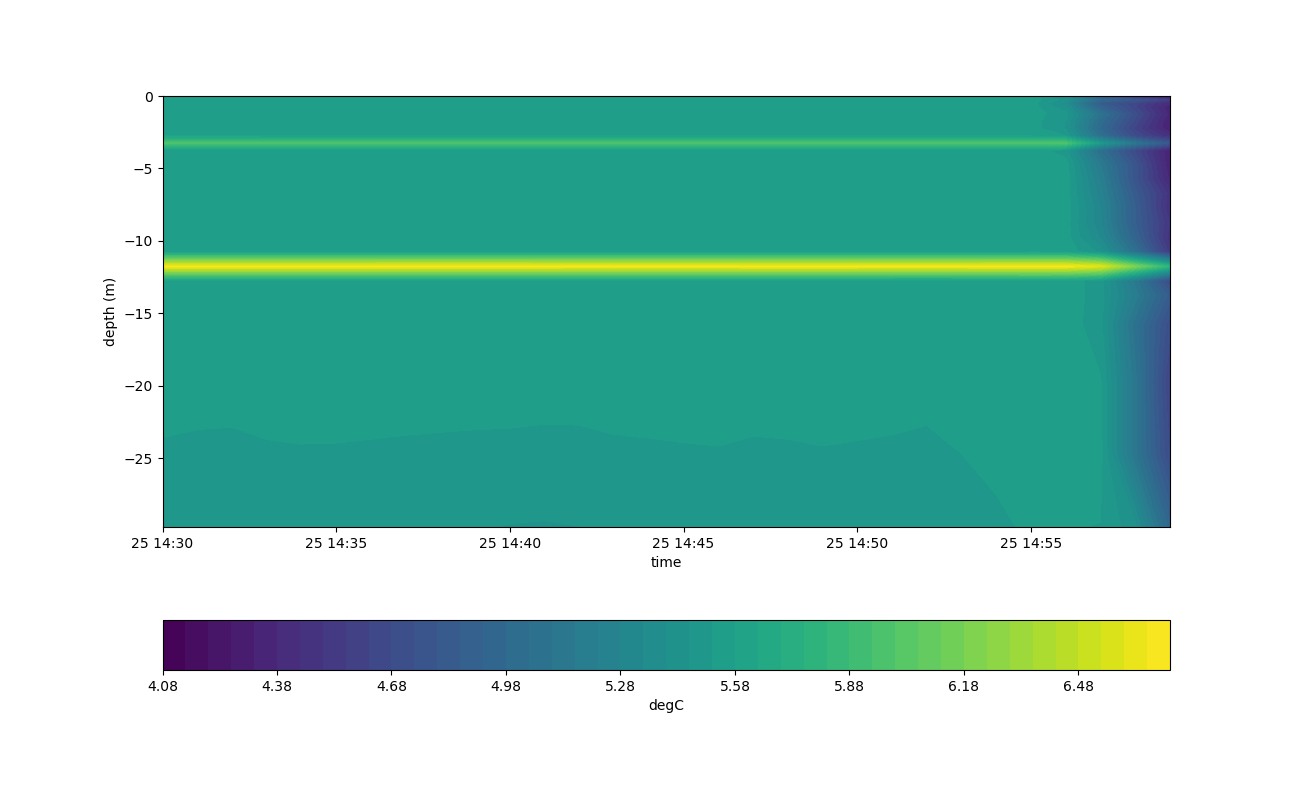This screenshot has height=800, width=1300.
Task: Click the bright yellow band near -12 m
Action: point(600,267)
